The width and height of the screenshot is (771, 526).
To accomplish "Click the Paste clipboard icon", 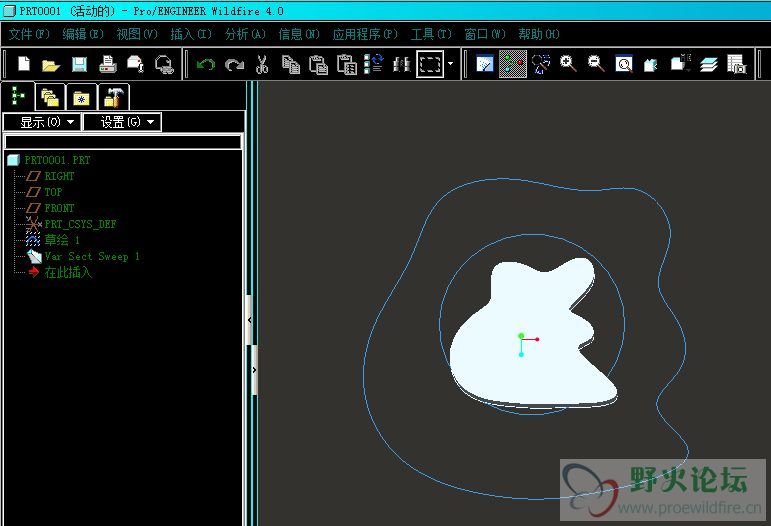I will (319, 64).
